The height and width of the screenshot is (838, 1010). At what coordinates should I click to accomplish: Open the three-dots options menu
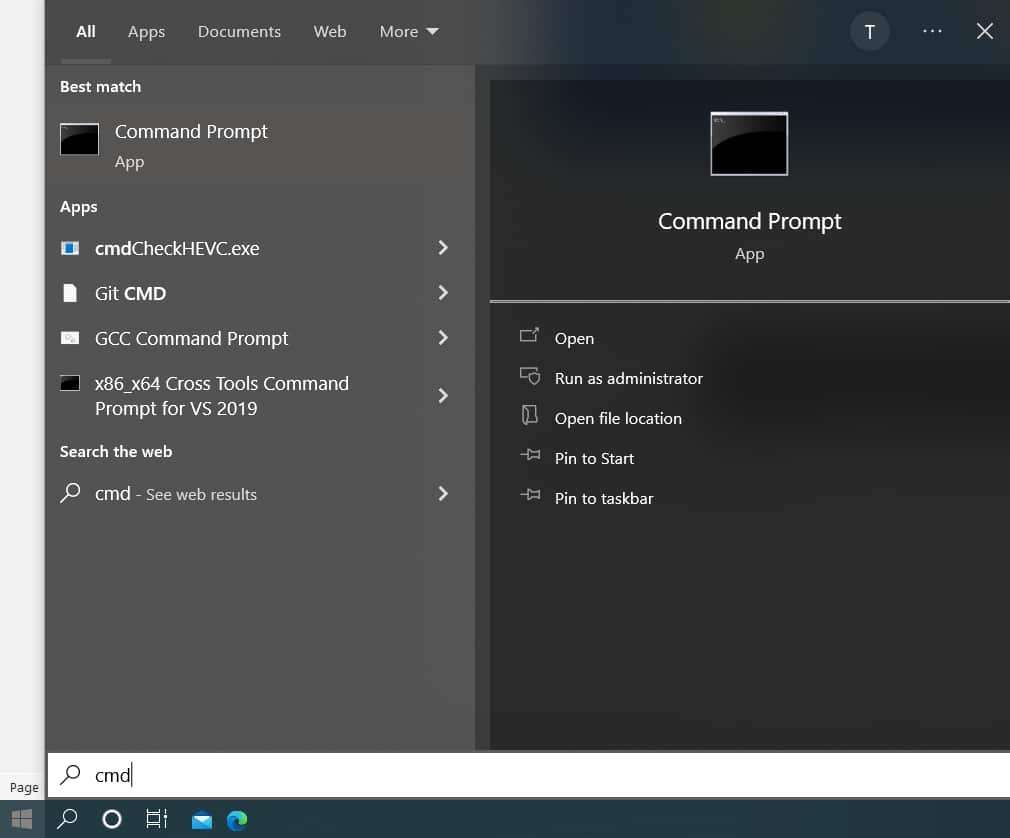point(932,32)
